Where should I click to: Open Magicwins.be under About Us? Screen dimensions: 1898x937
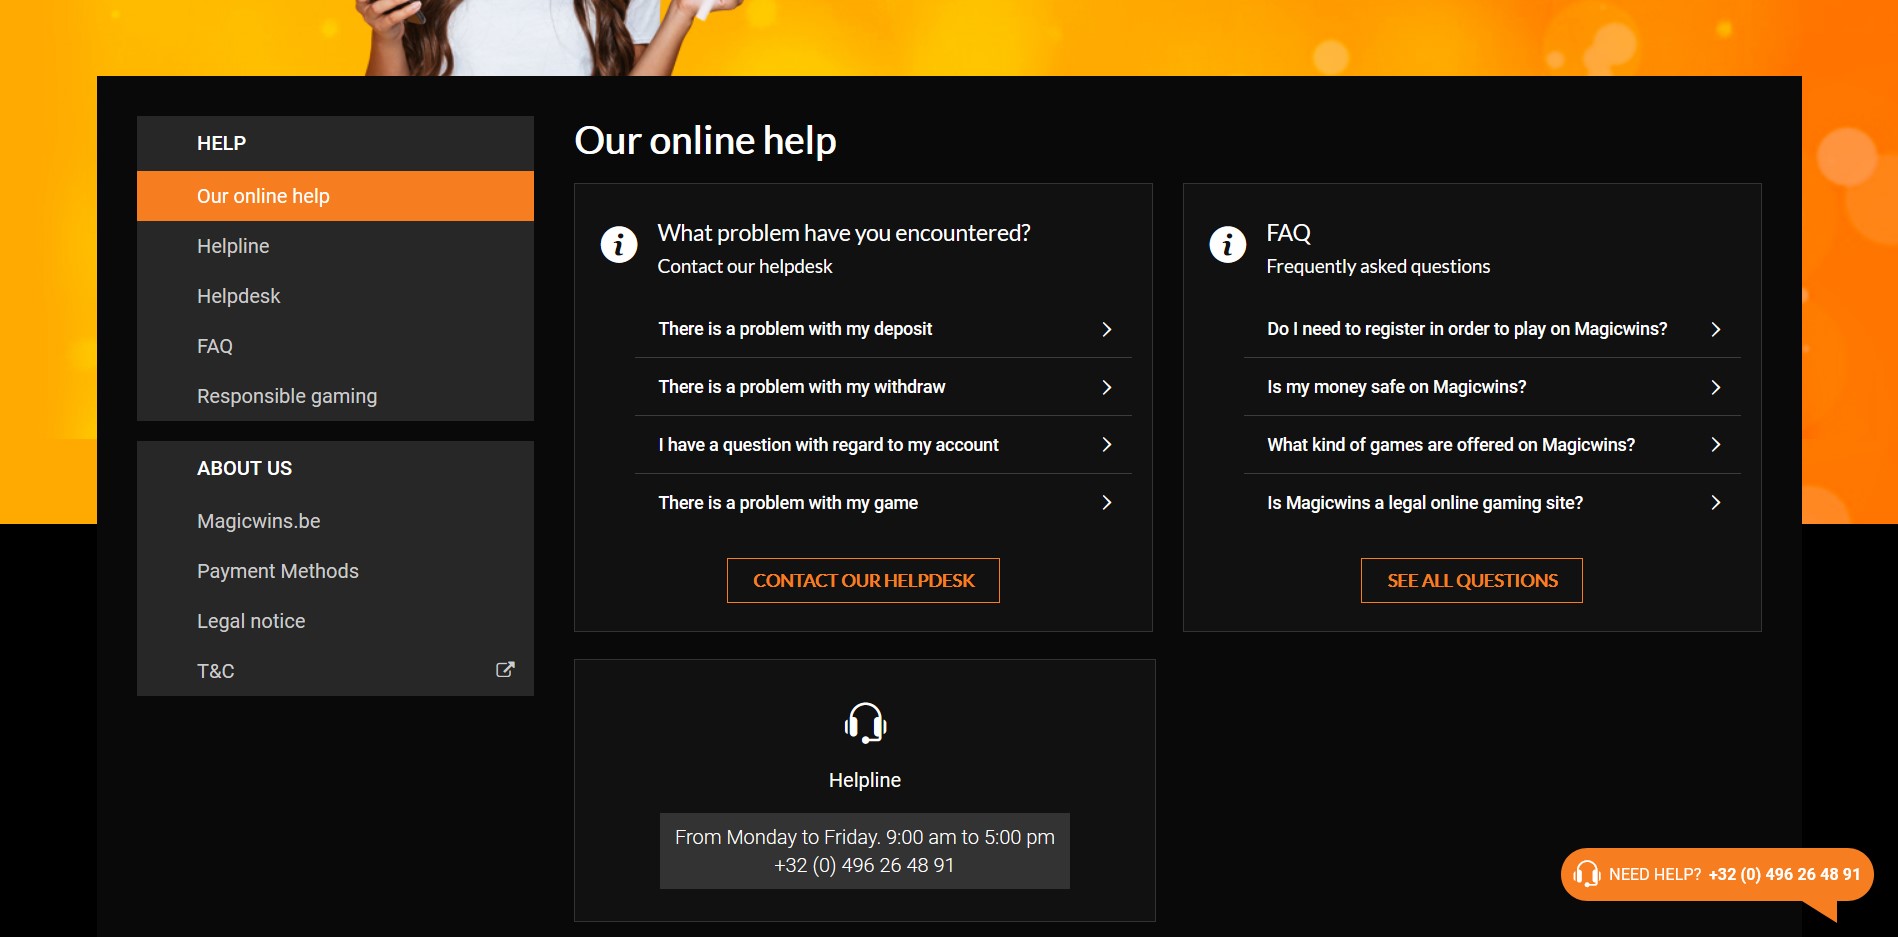click(335, 521)
